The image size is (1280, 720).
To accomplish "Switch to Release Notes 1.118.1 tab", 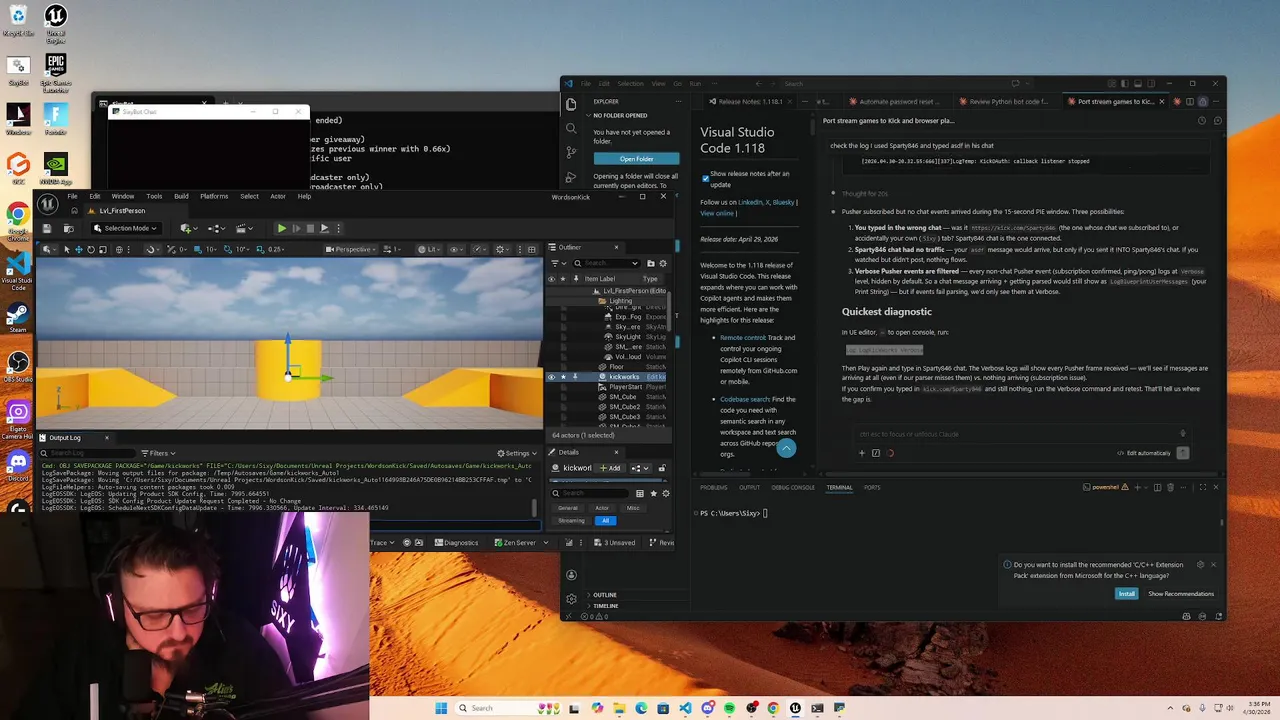I will [x=750, y=101].
